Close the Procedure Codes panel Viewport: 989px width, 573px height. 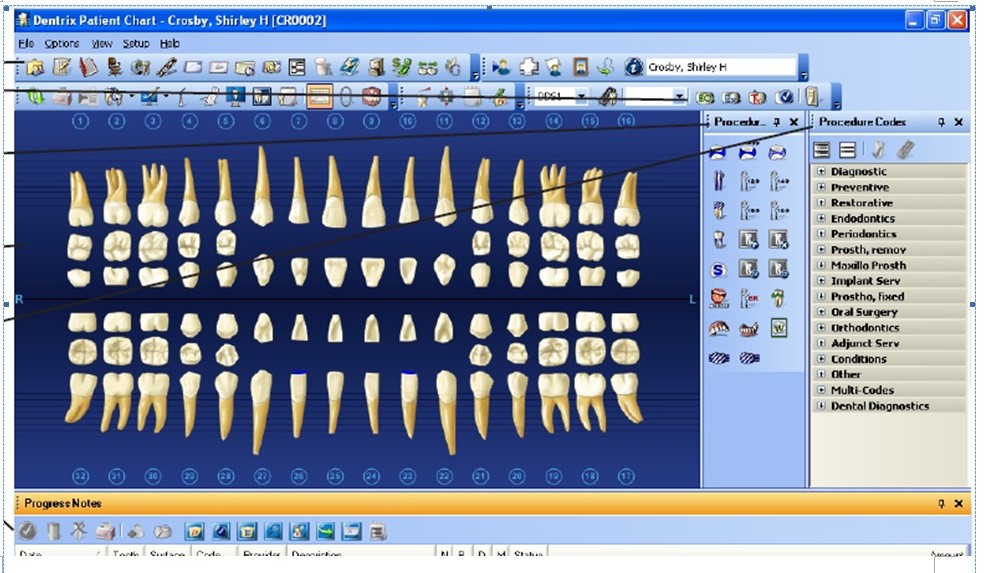[x=958, y=122]
